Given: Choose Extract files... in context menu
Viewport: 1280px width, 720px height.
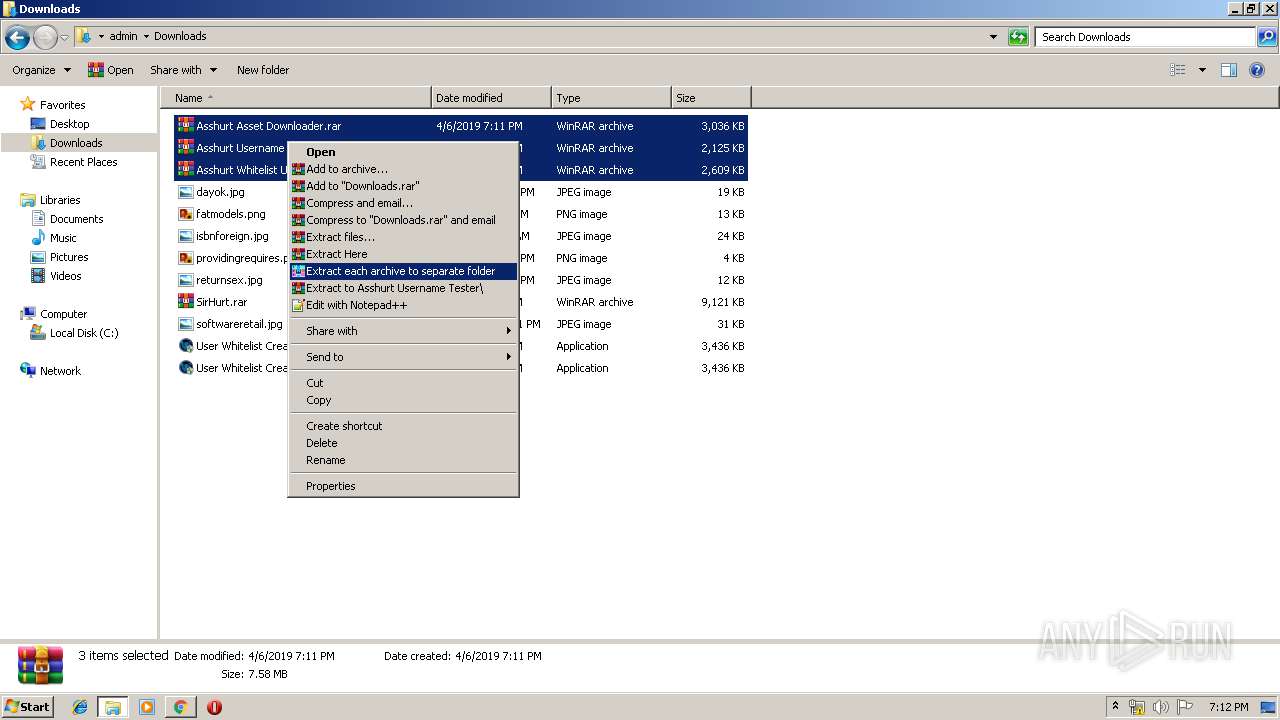Looking at the screenshot, I should coord(403,237).
